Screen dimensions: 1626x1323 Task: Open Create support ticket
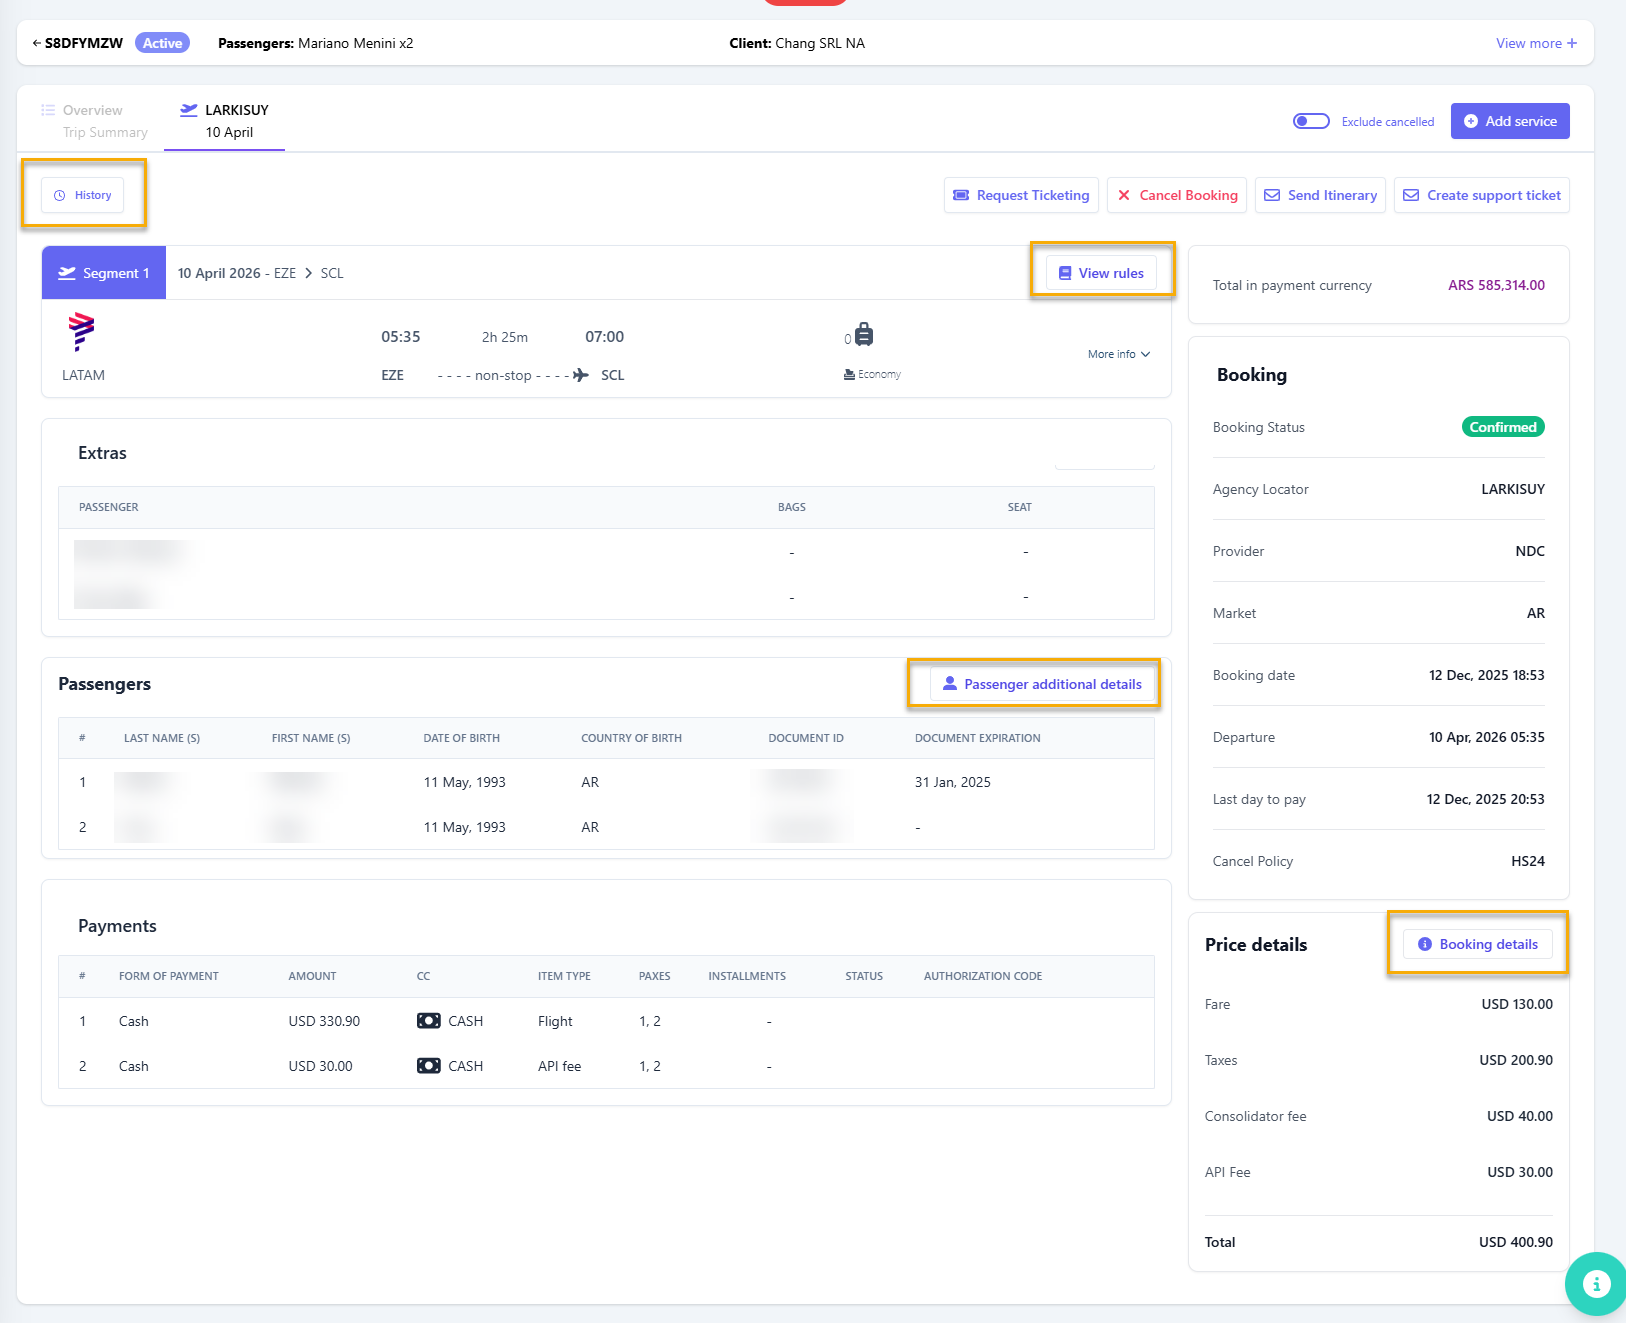click(x=1481, y=195)
